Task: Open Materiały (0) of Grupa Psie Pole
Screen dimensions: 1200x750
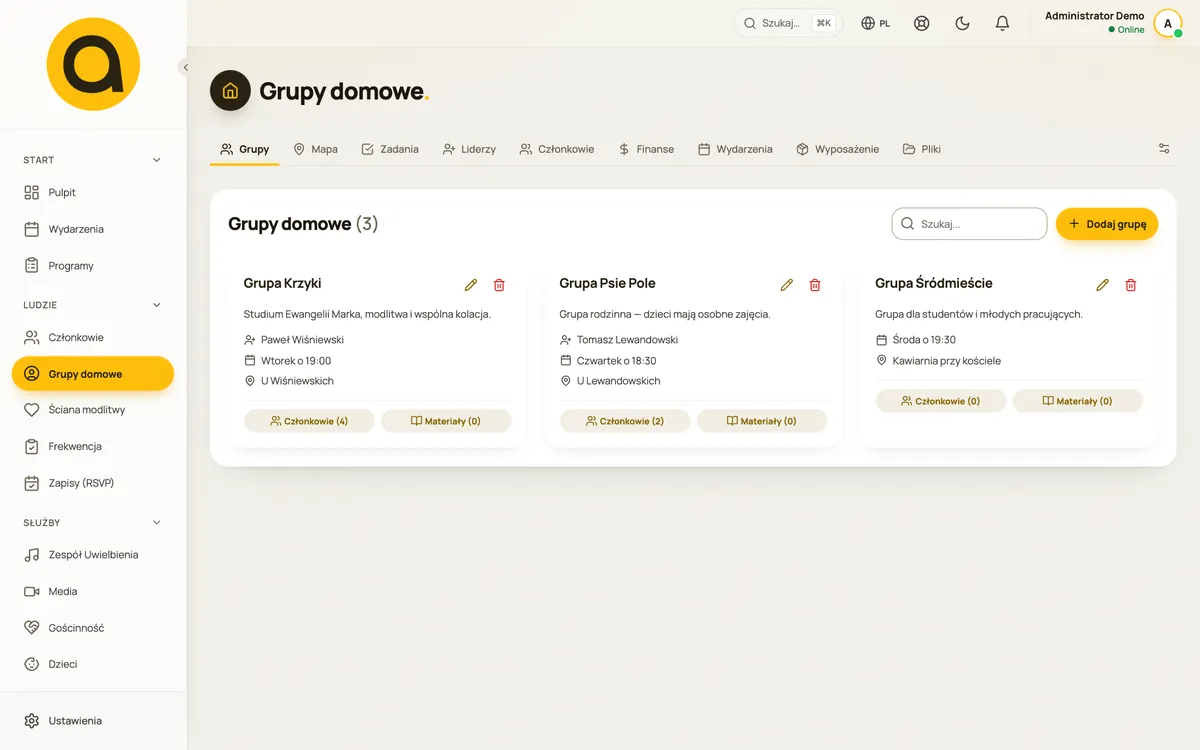Action: [762, 421]
